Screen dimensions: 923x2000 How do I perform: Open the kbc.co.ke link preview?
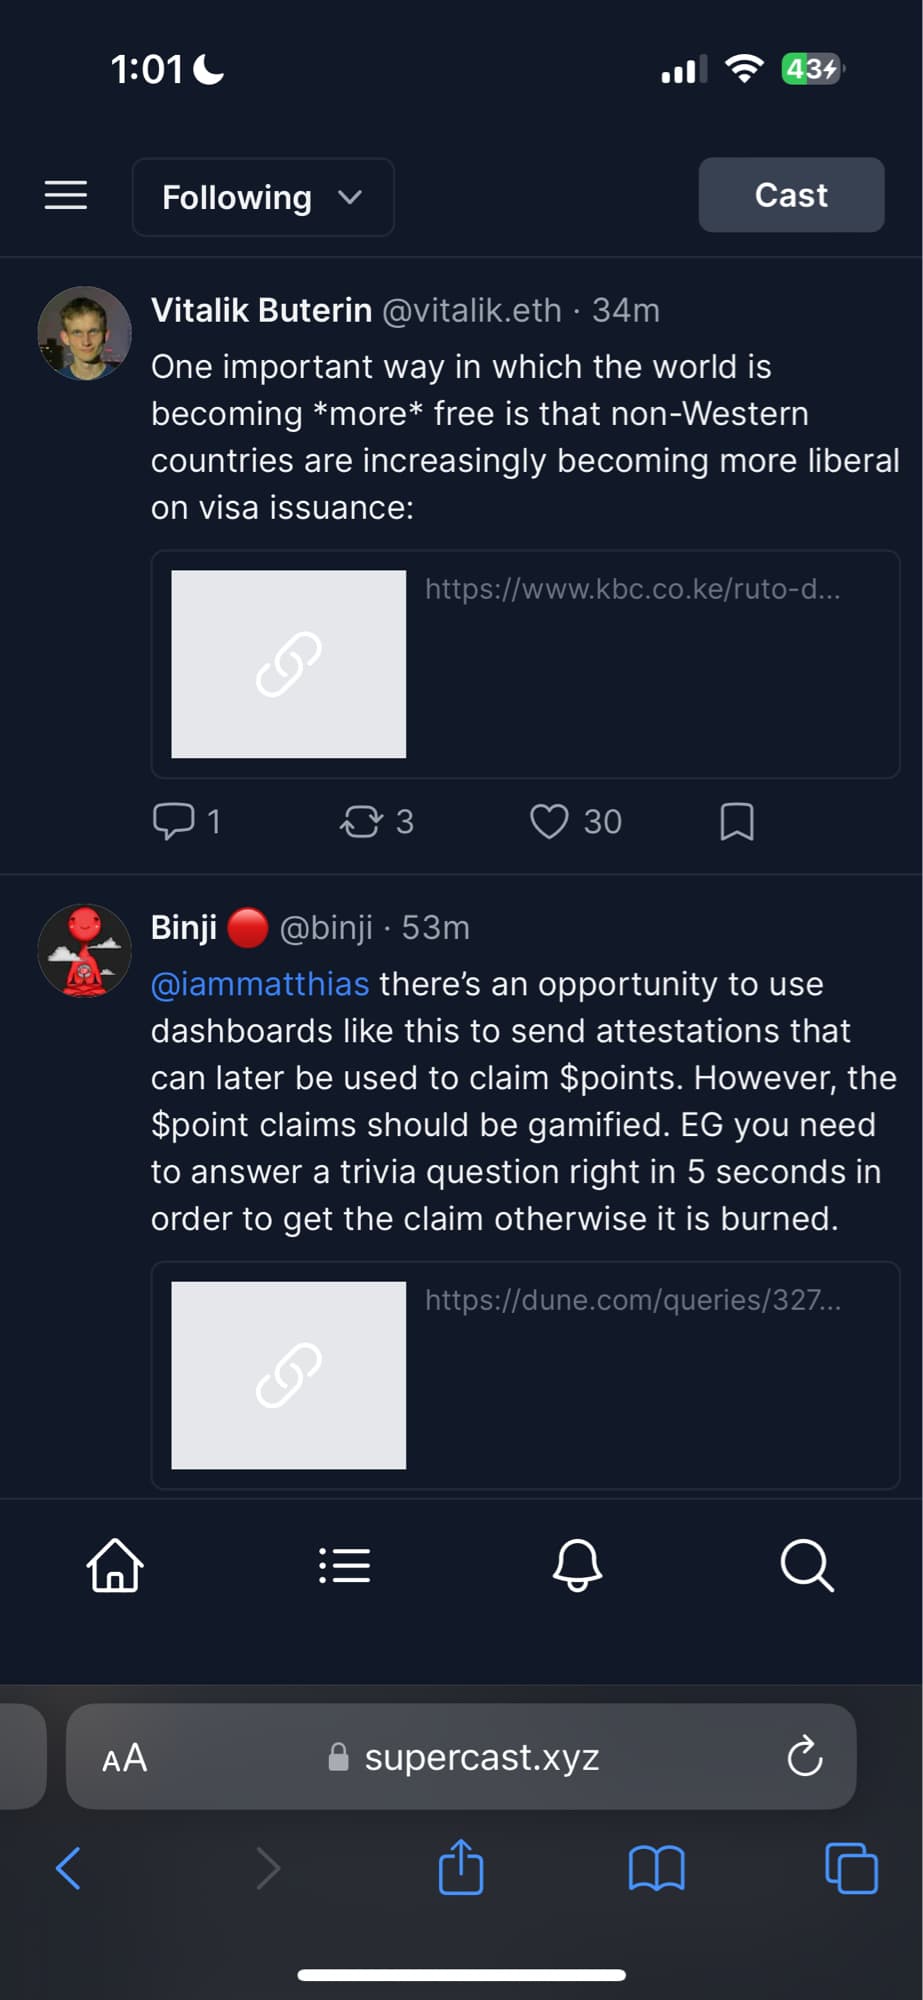pyautogui.click(x=525, y=664)
